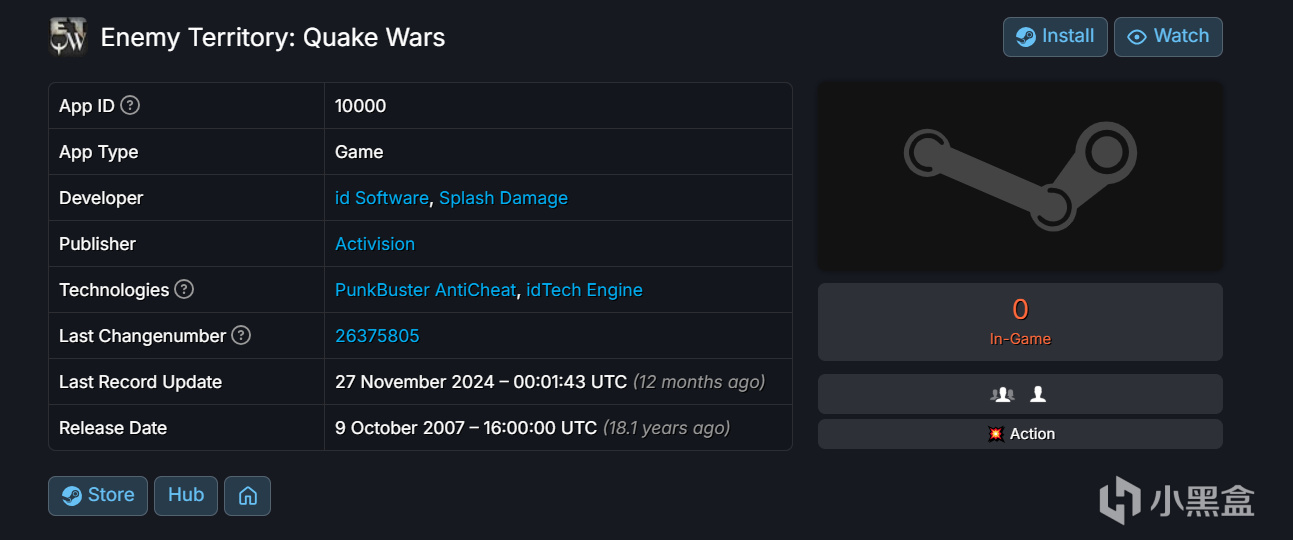This screenshot has width=1293, height=540.
Task: Go to the Hub button
Action: (186, 496)
